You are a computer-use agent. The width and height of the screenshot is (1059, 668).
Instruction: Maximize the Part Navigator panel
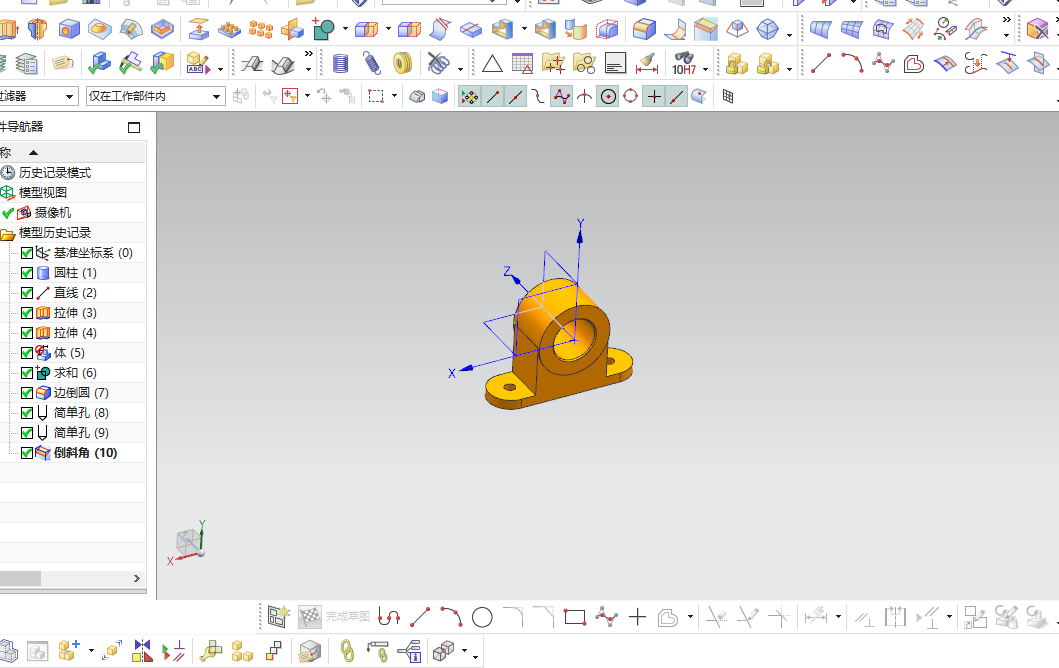[x=134, y=128]
